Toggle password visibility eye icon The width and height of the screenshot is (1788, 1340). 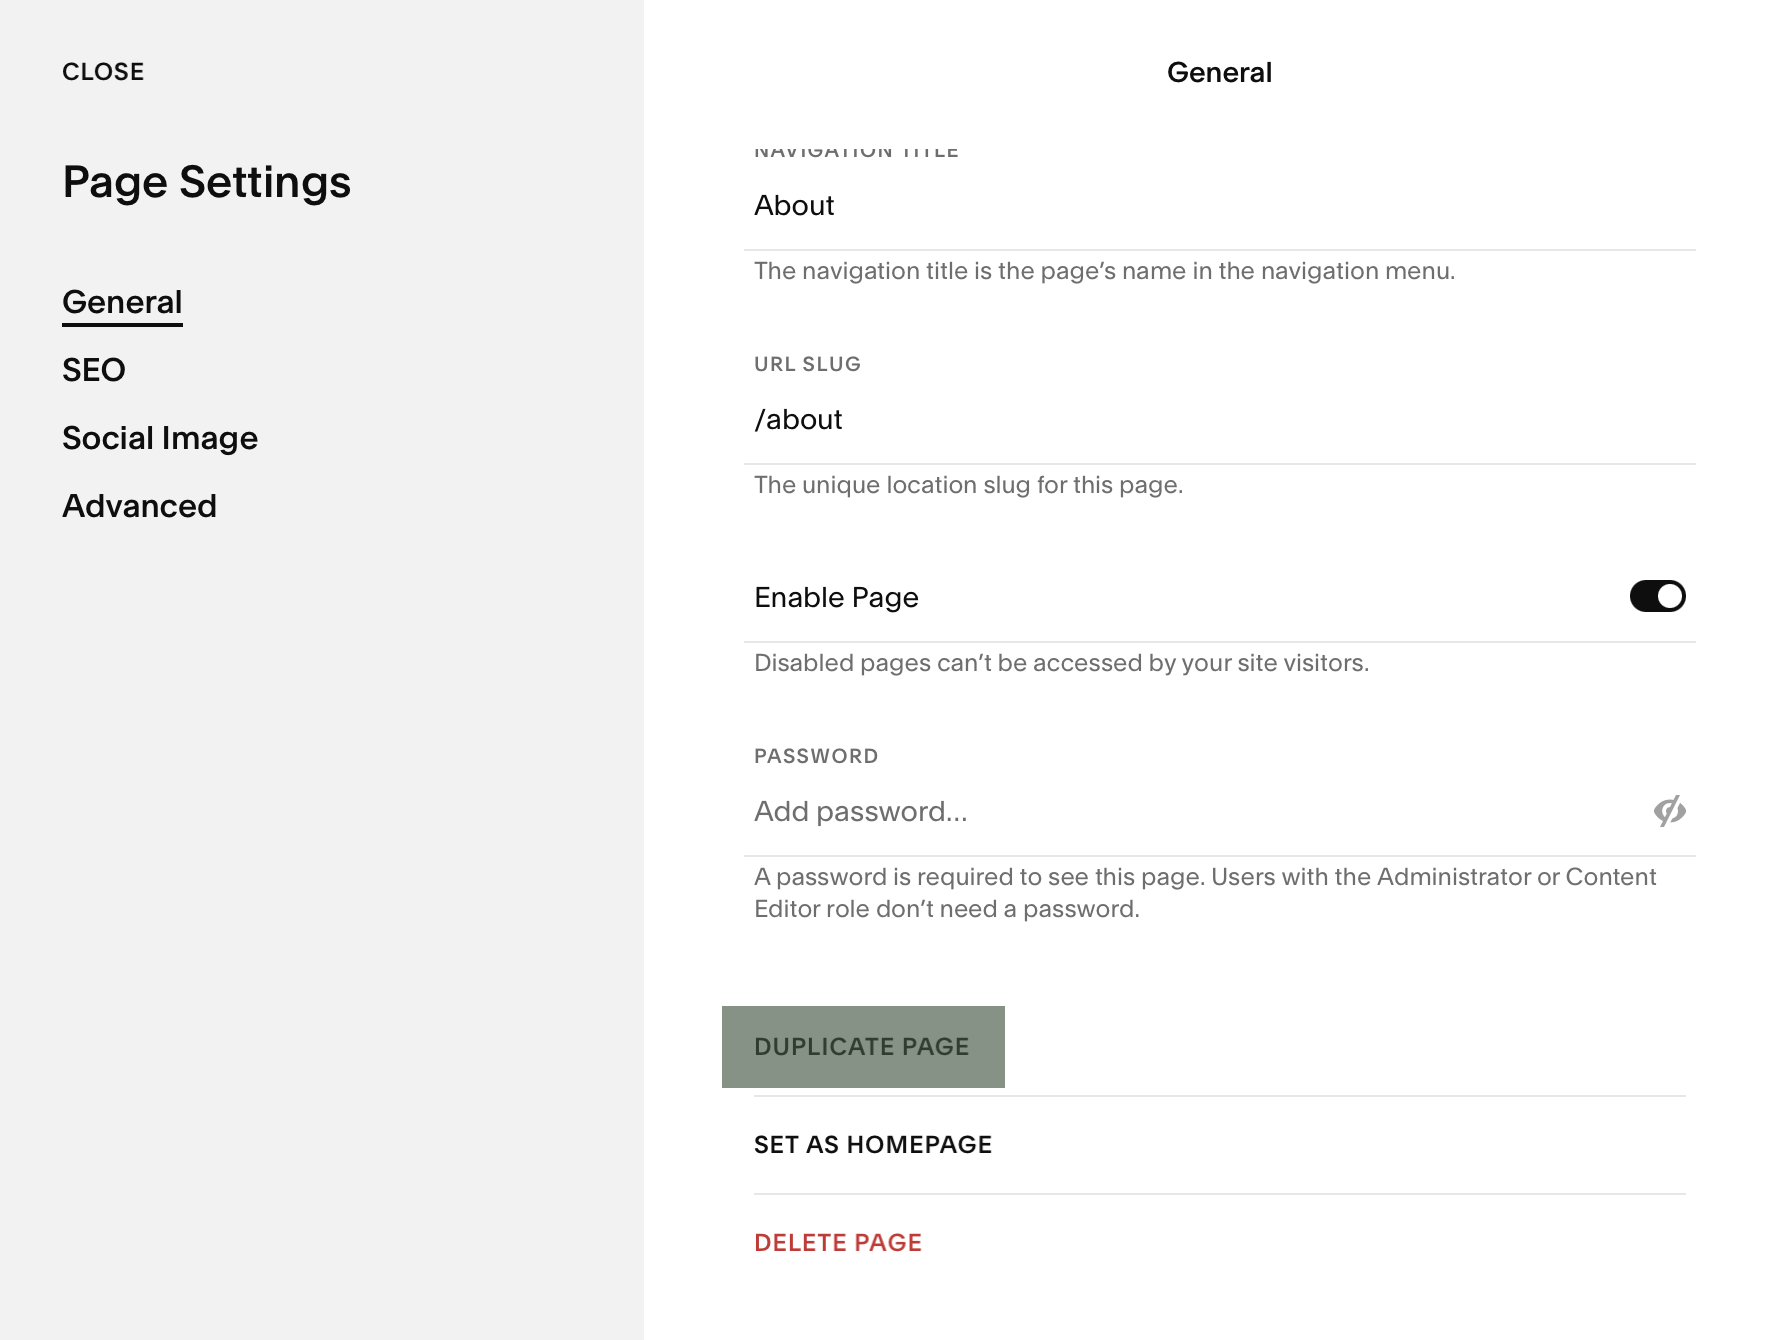[x=1669, y=811]
